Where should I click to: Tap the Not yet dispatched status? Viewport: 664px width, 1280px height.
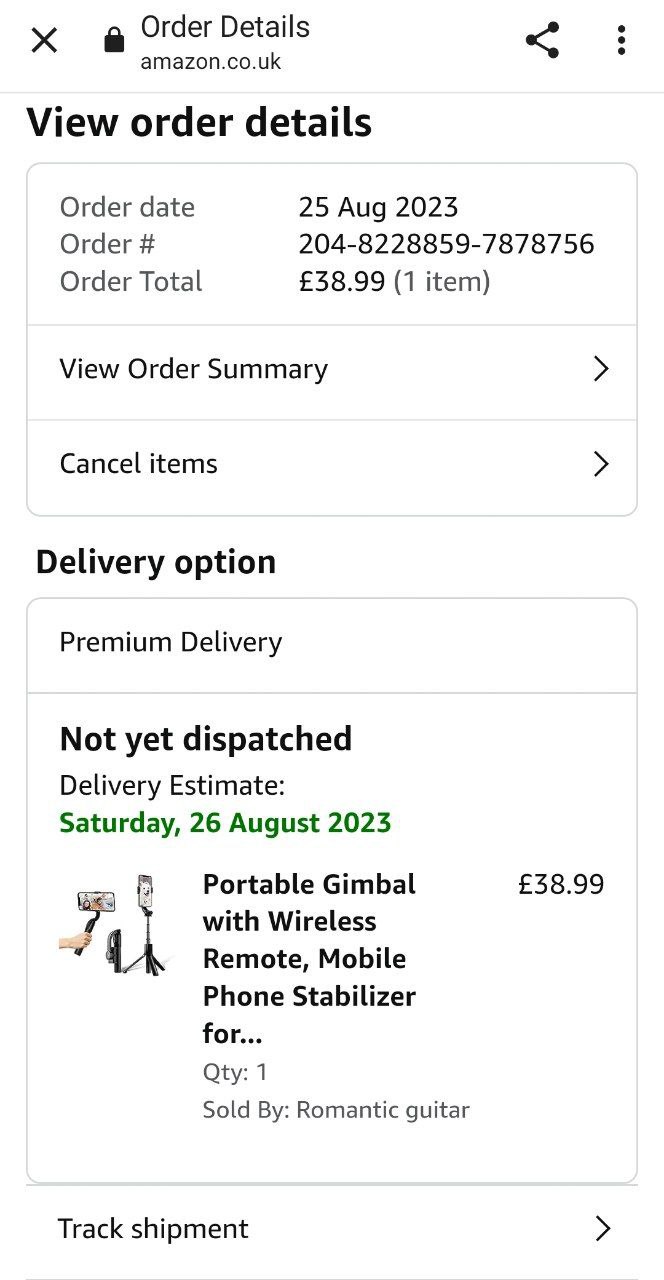[206, 739]
